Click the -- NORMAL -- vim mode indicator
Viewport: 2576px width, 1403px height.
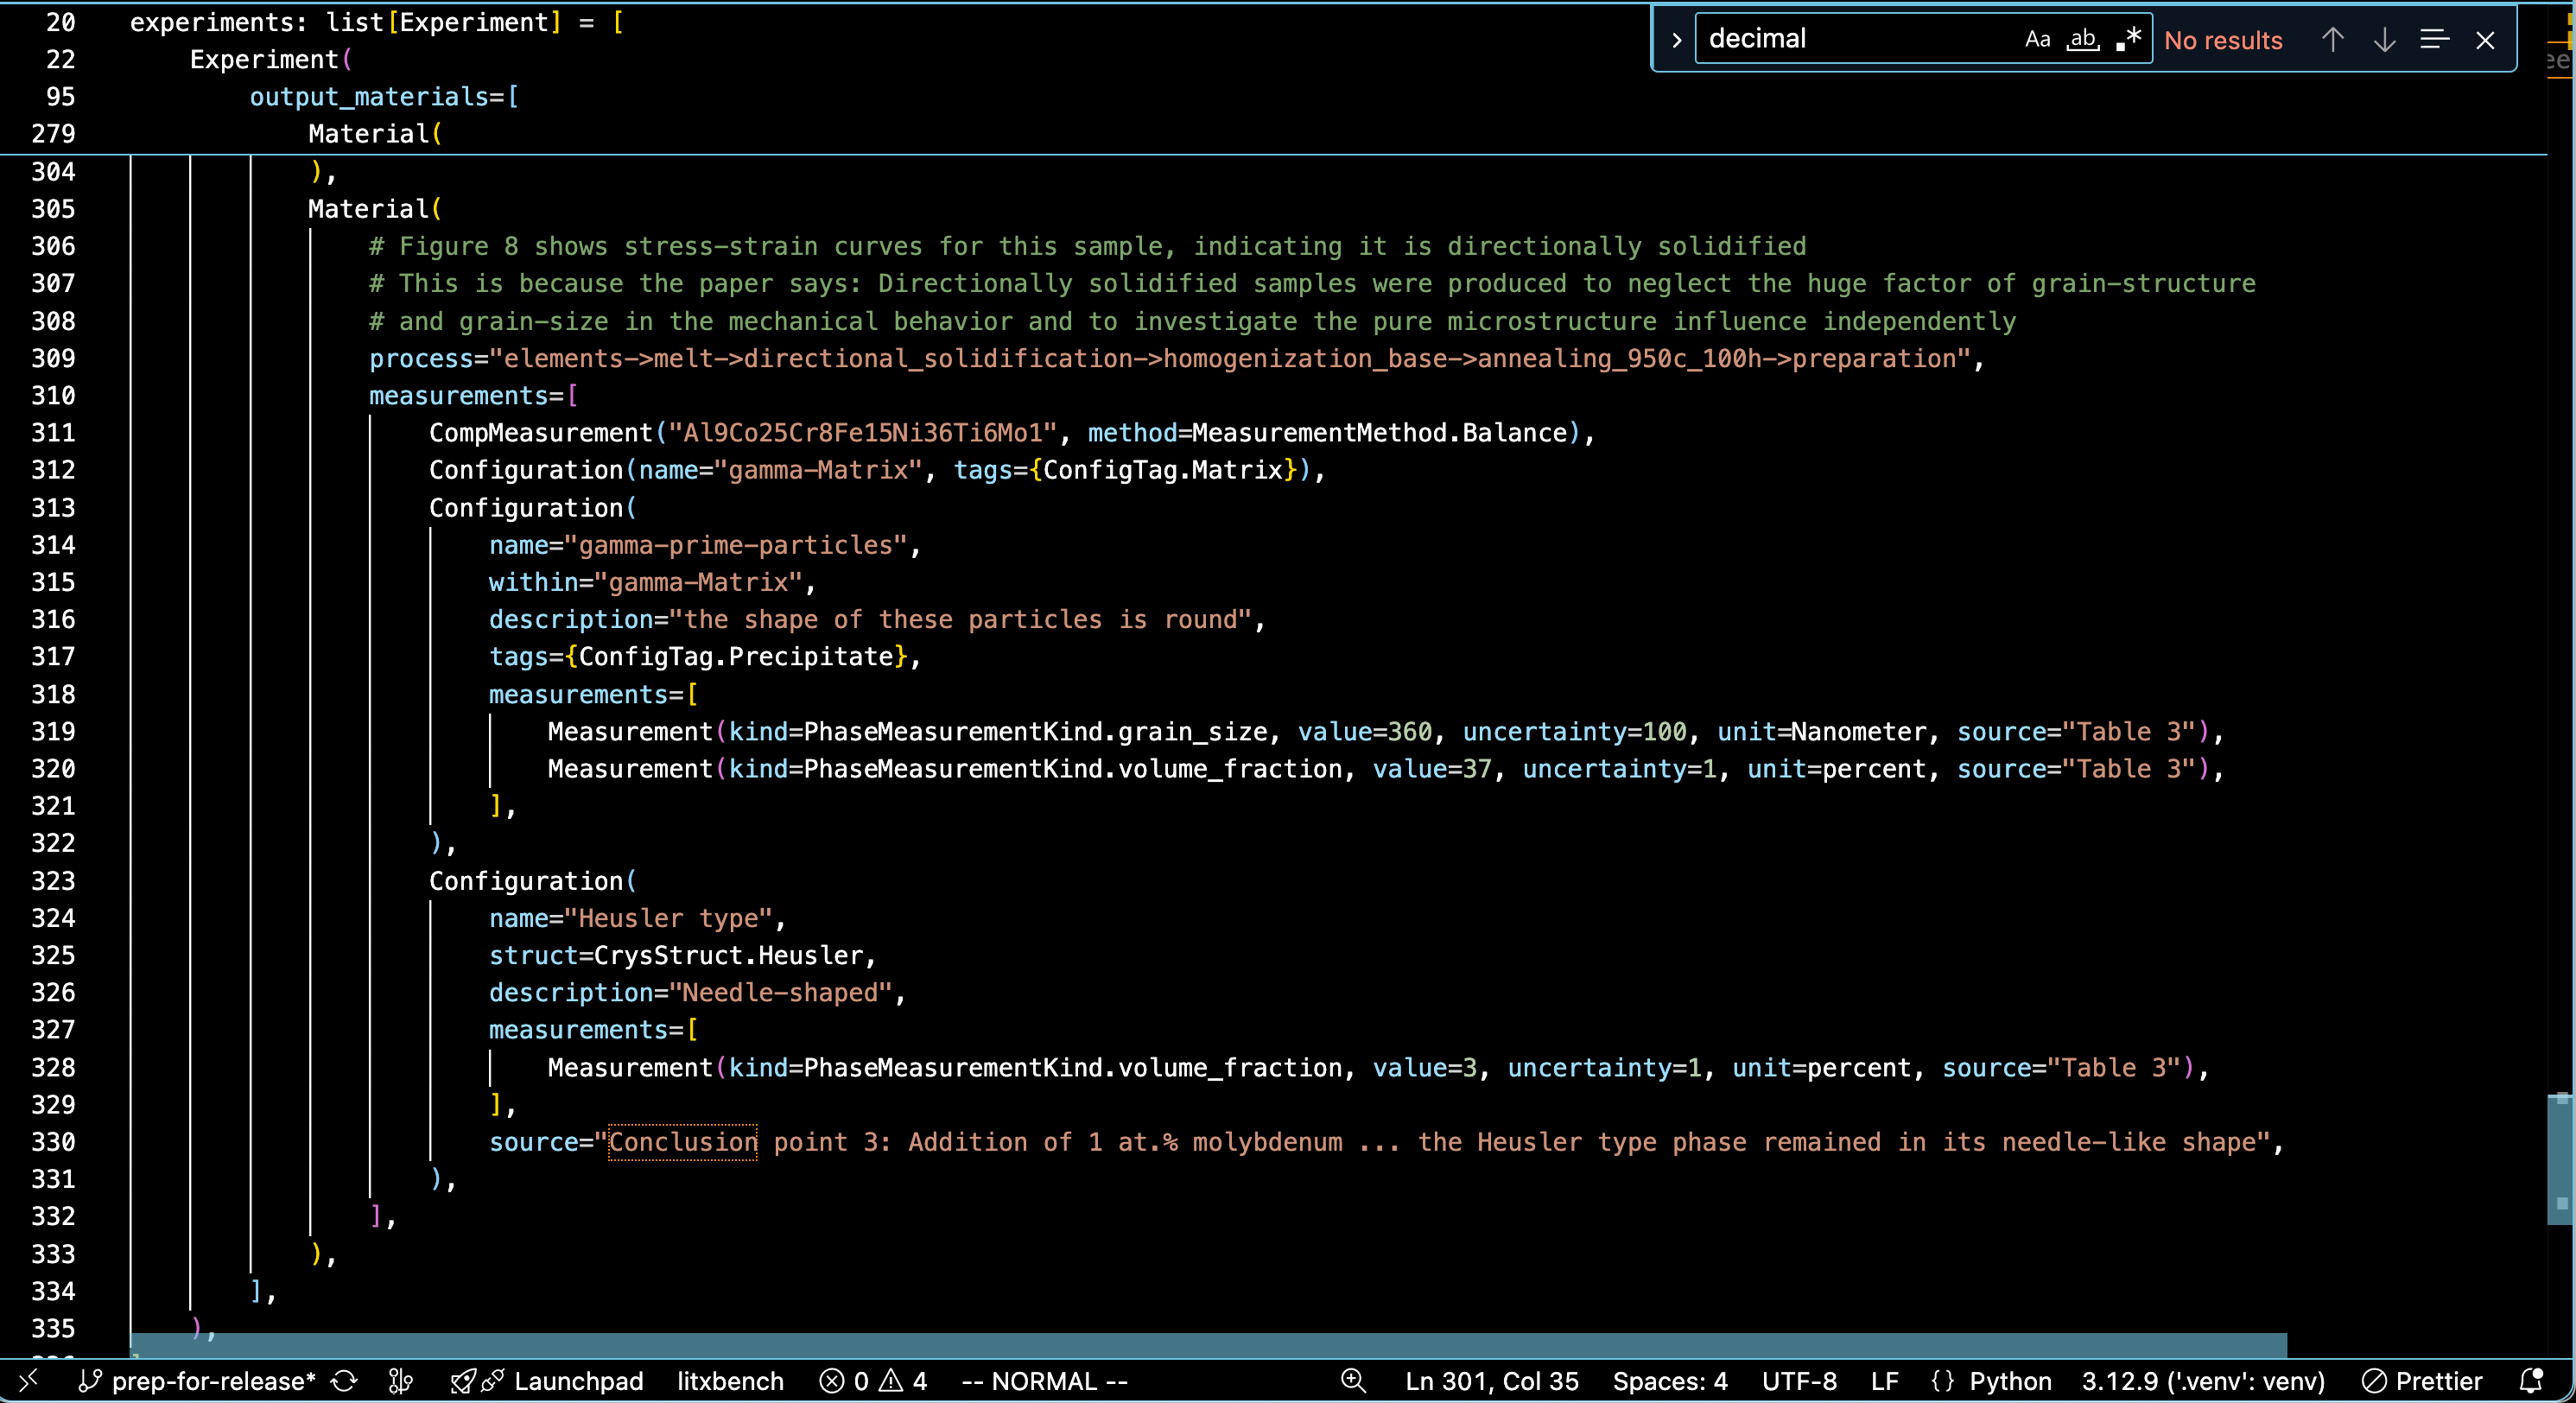click(1044, 1381)
